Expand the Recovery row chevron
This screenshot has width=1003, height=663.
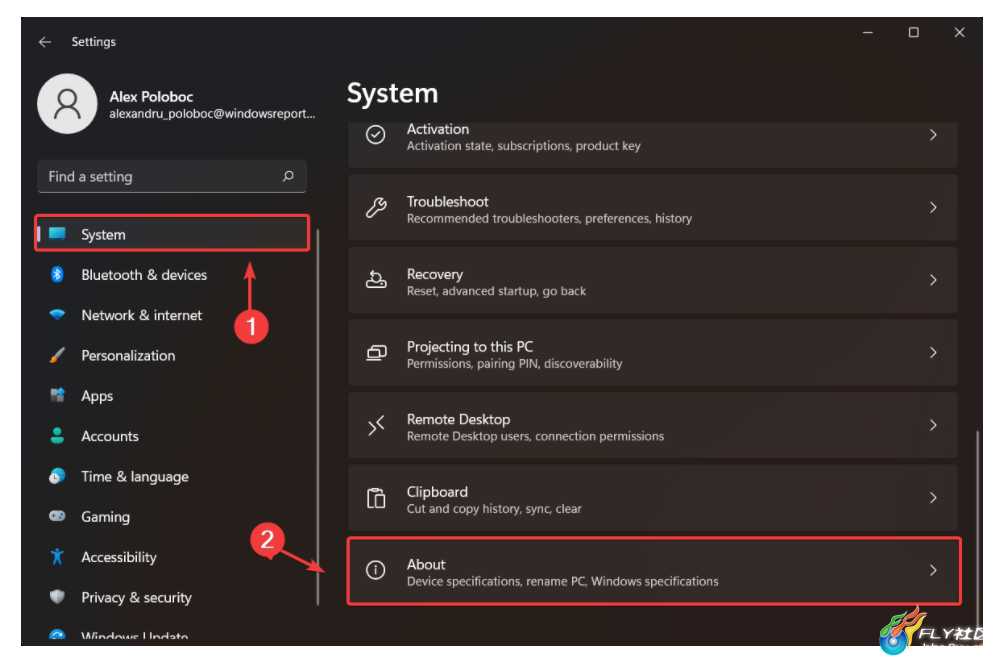click(933, 280)
